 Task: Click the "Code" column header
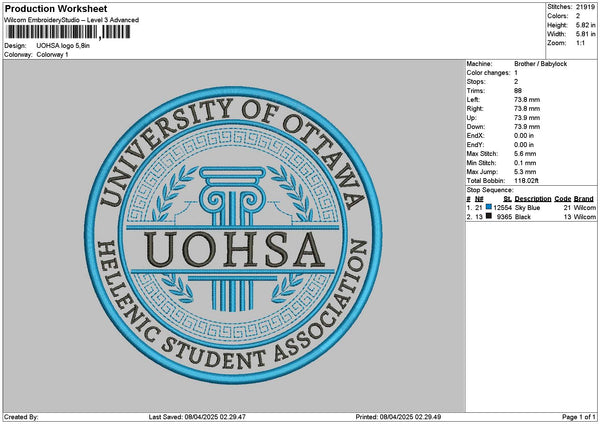pyautogui.click(x=562, y=199)
